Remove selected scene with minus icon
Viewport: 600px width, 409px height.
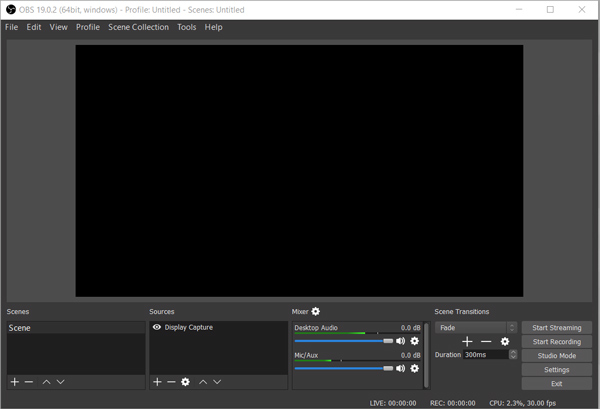(x=29, y=382)
